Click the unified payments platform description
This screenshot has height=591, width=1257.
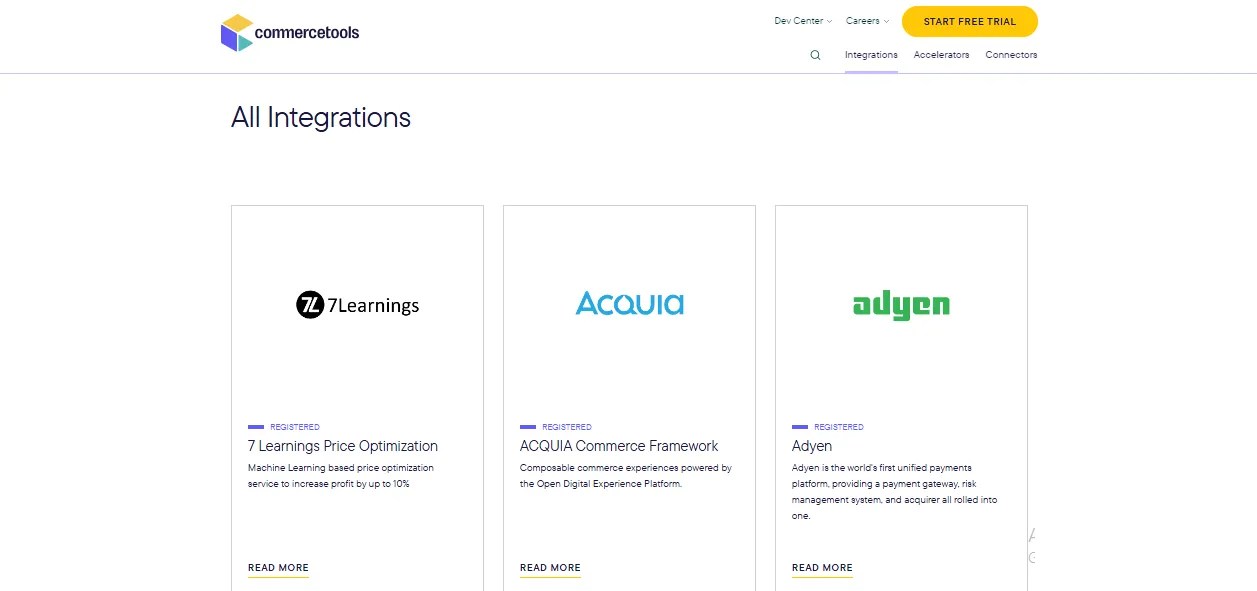click(x=894, y=492)
